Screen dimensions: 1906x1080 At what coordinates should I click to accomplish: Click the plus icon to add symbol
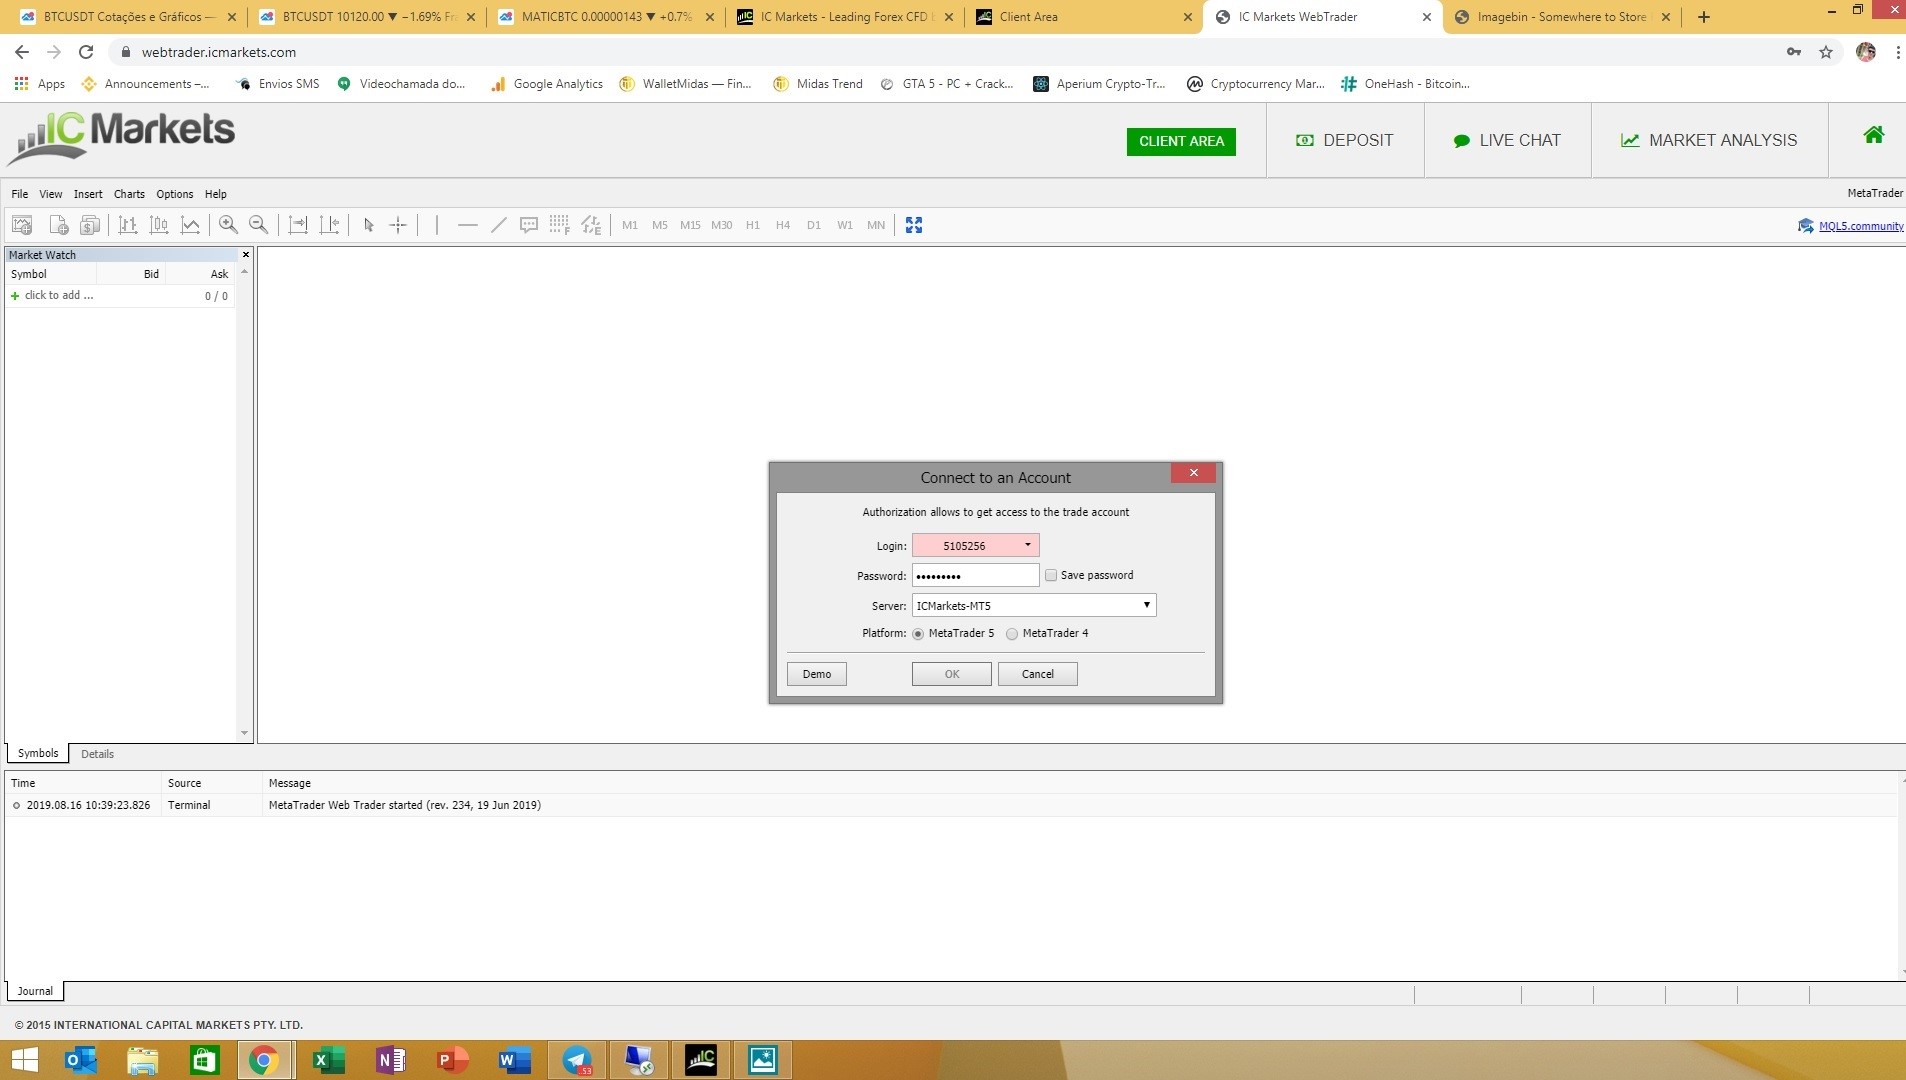[15, 296]
